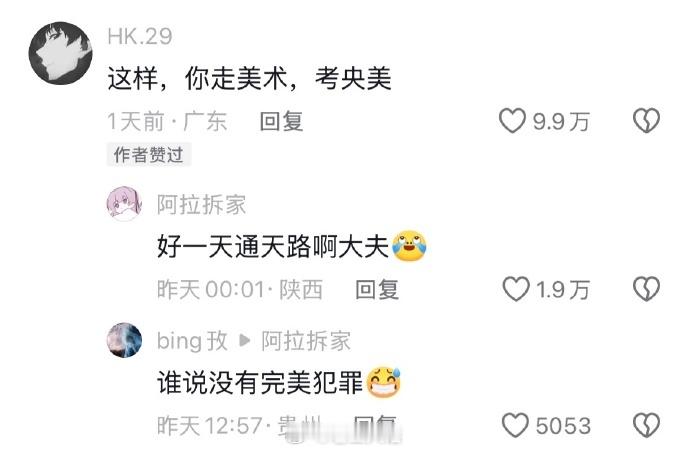690x452 pixels.
Task: Reply to 阿拉拆家's comment via 回复
Action: [377, 290]
